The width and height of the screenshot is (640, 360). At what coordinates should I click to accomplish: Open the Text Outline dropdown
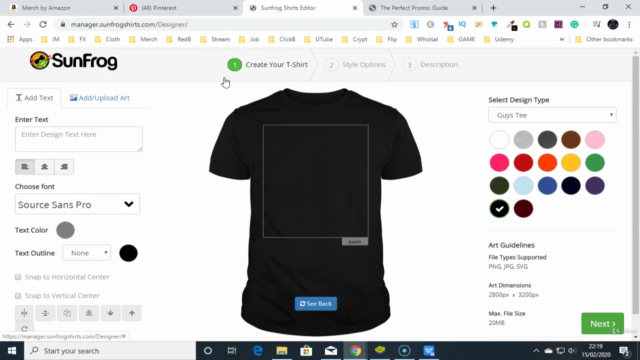(x=87, y=253)
